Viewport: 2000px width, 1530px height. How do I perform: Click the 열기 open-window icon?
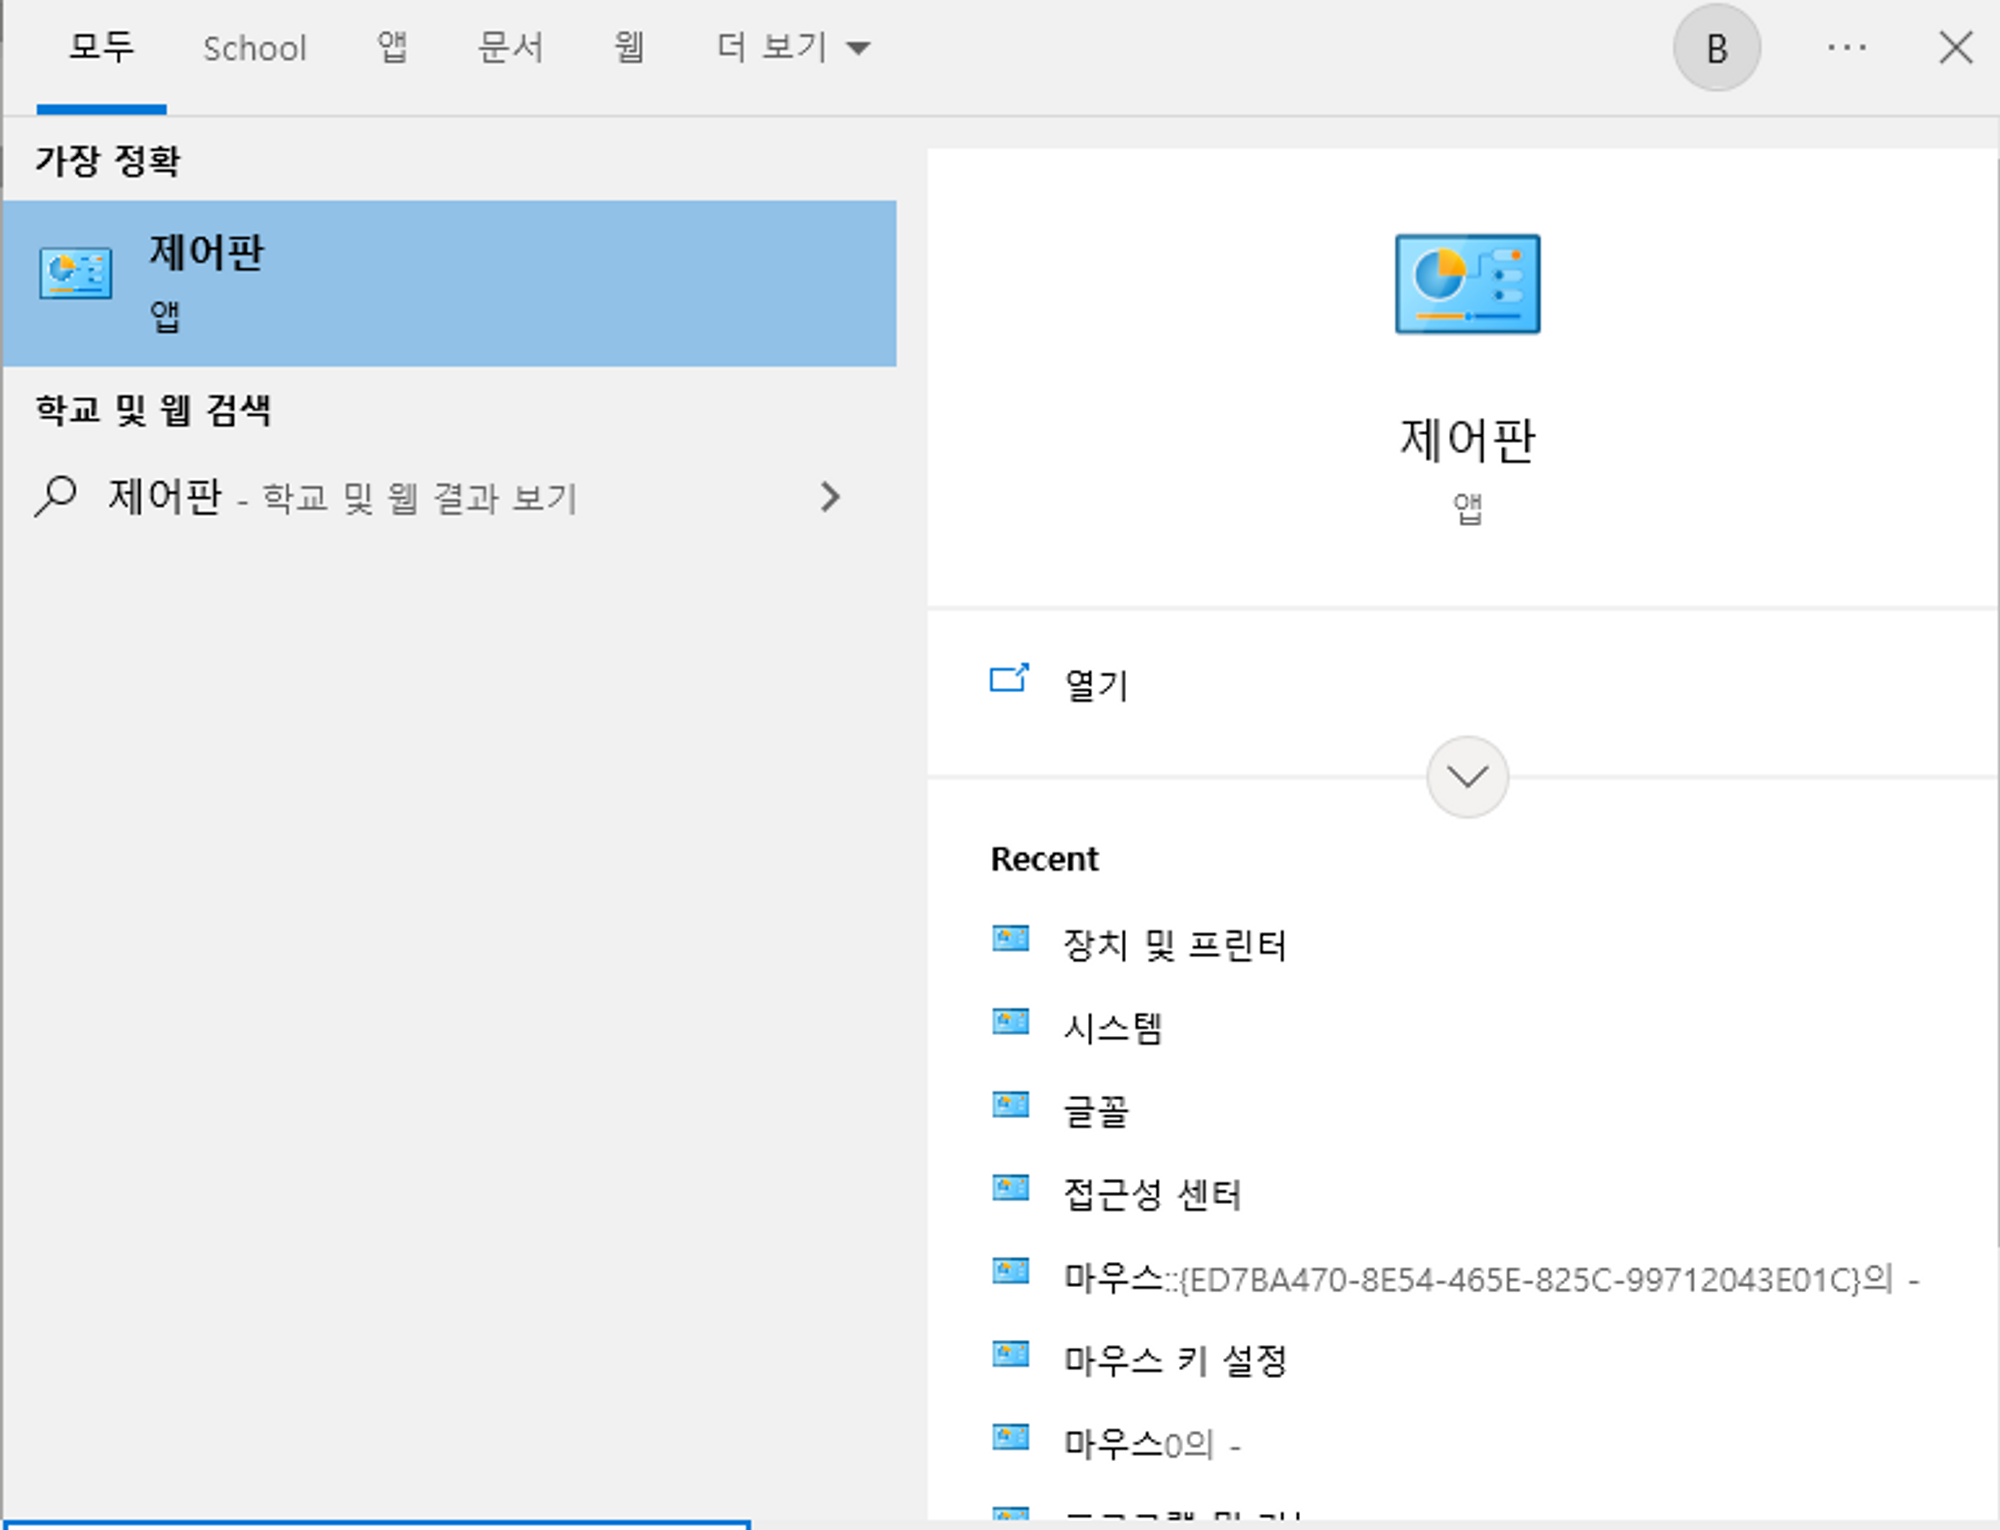tap(1008, 679)
